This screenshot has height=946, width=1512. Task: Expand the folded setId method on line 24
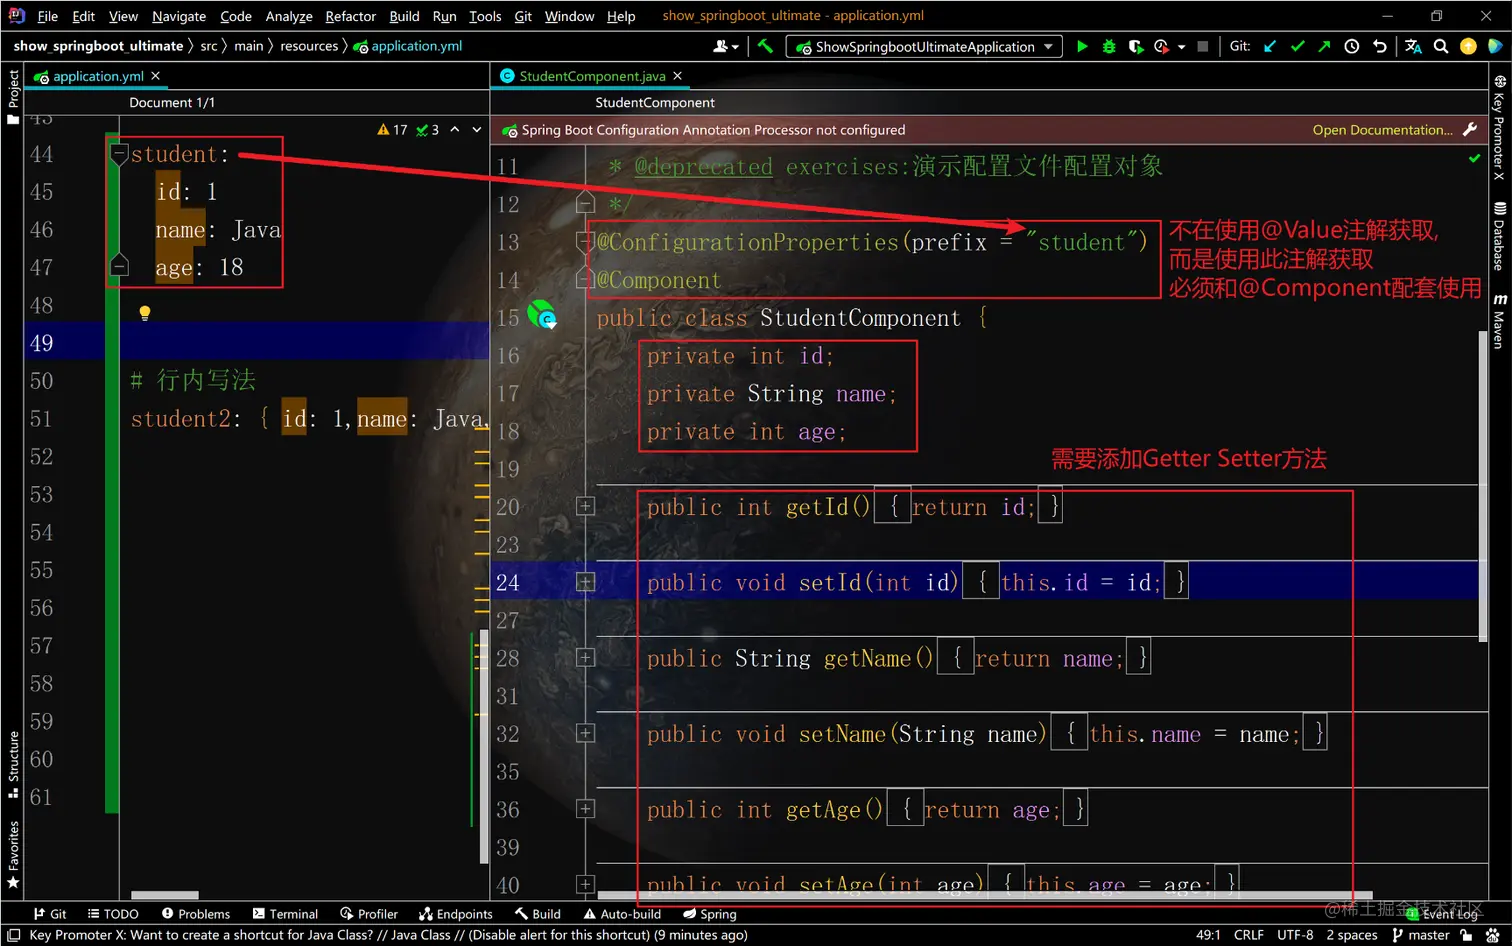click(586, 582)
